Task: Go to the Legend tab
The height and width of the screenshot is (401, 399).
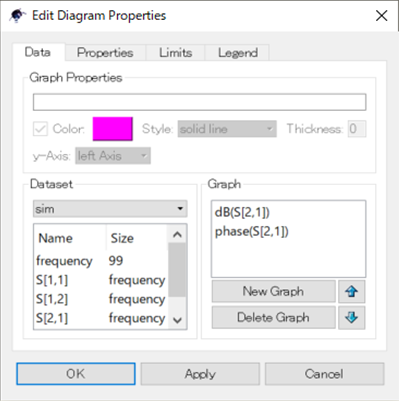Action: coord(237,53)
